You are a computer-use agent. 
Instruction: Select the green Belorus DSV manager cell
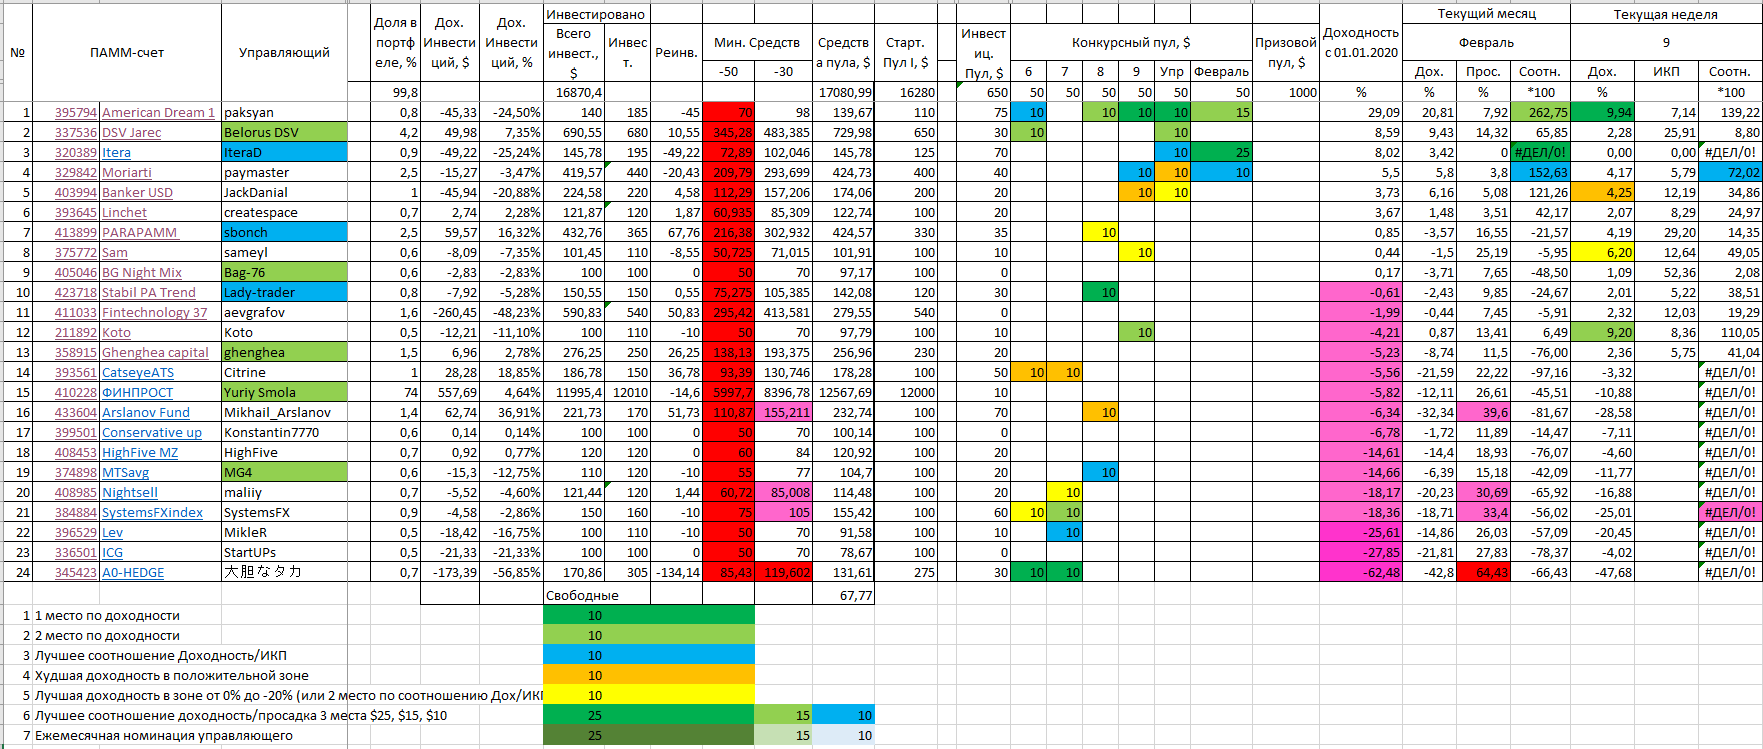284,133
